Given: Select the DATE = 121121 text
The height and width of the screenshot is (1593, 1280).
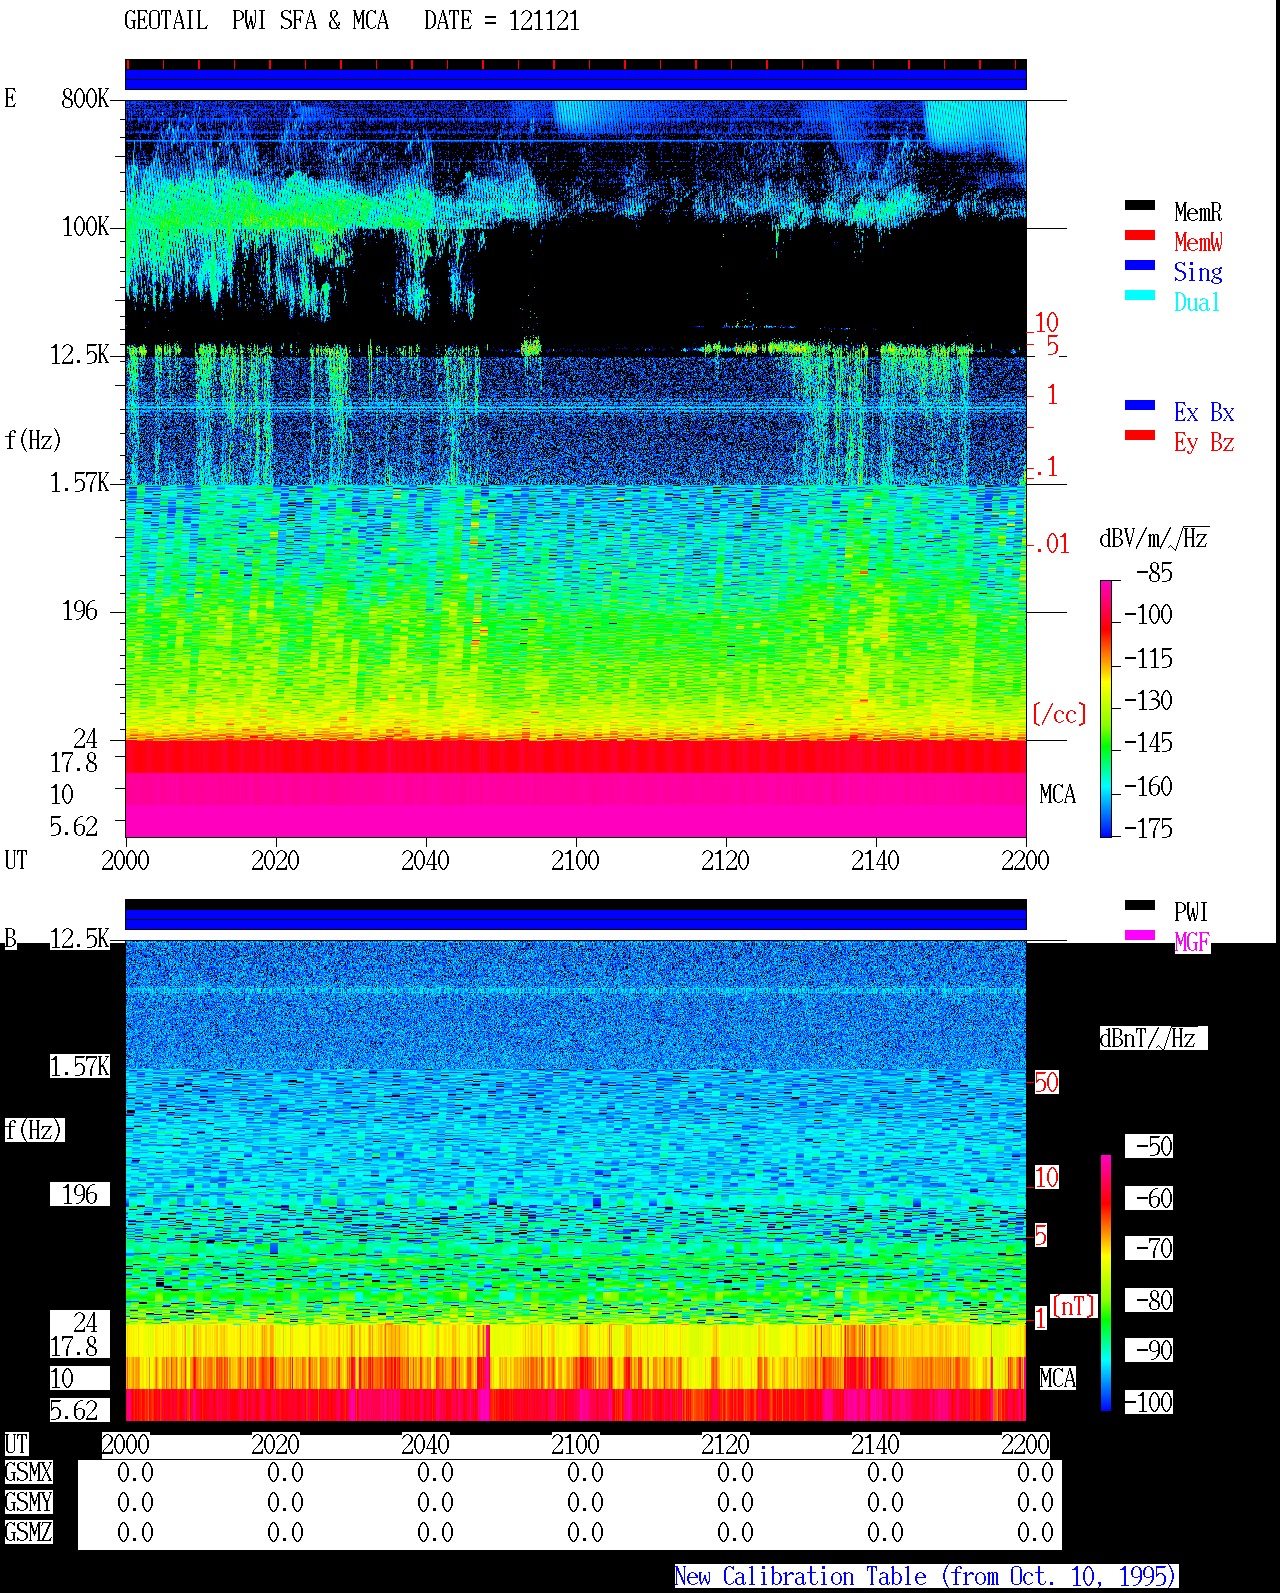Looking at the screenshot, I should coord(502,21).
